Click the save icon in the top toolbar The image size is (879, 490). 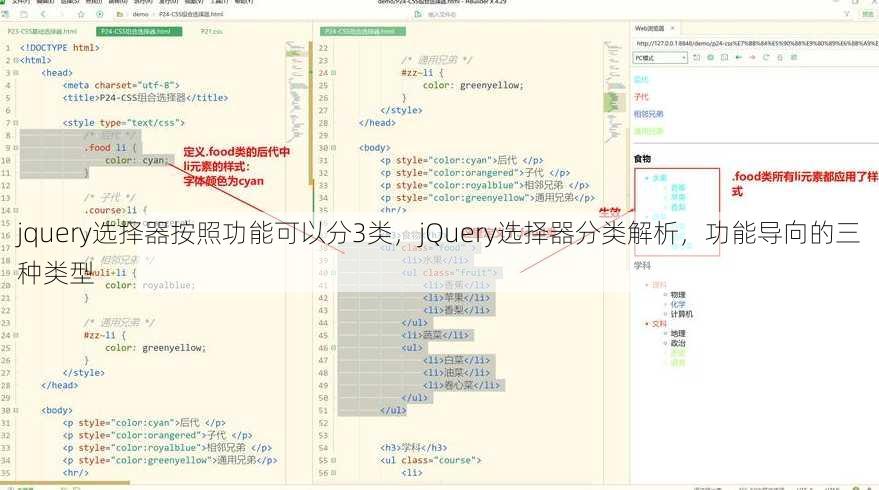24,14
